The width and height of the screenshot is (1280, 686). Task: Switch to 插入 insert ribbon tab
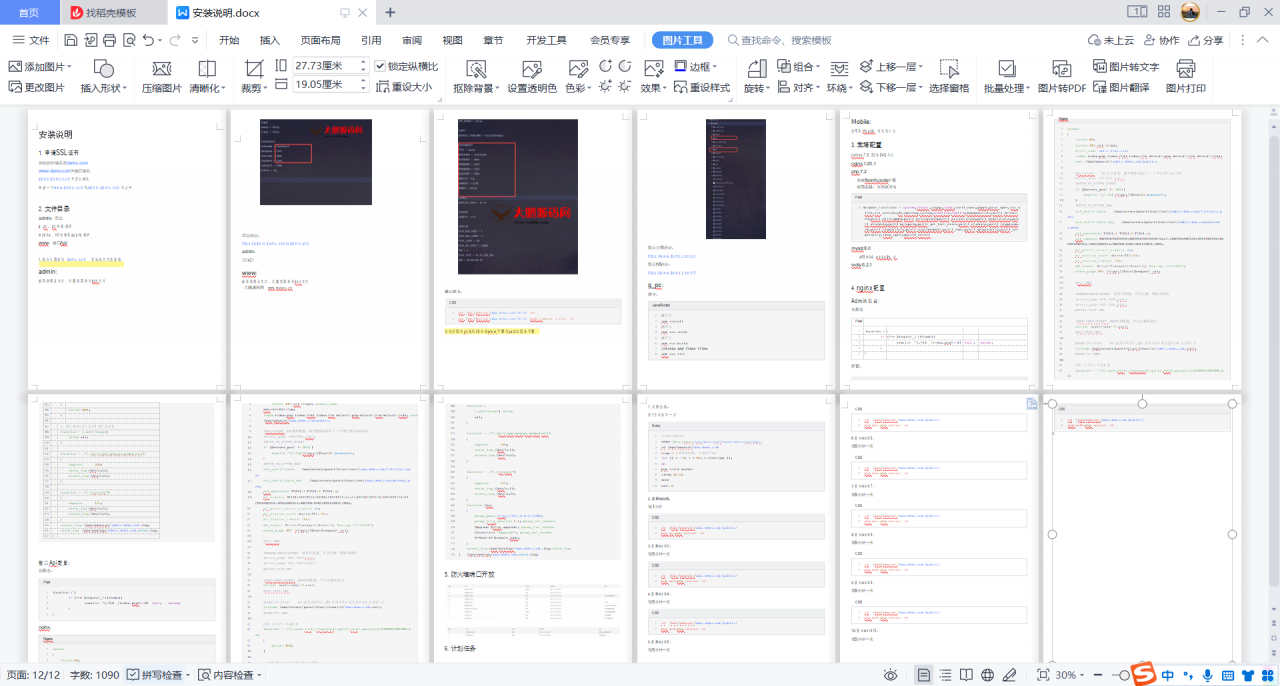270,40
